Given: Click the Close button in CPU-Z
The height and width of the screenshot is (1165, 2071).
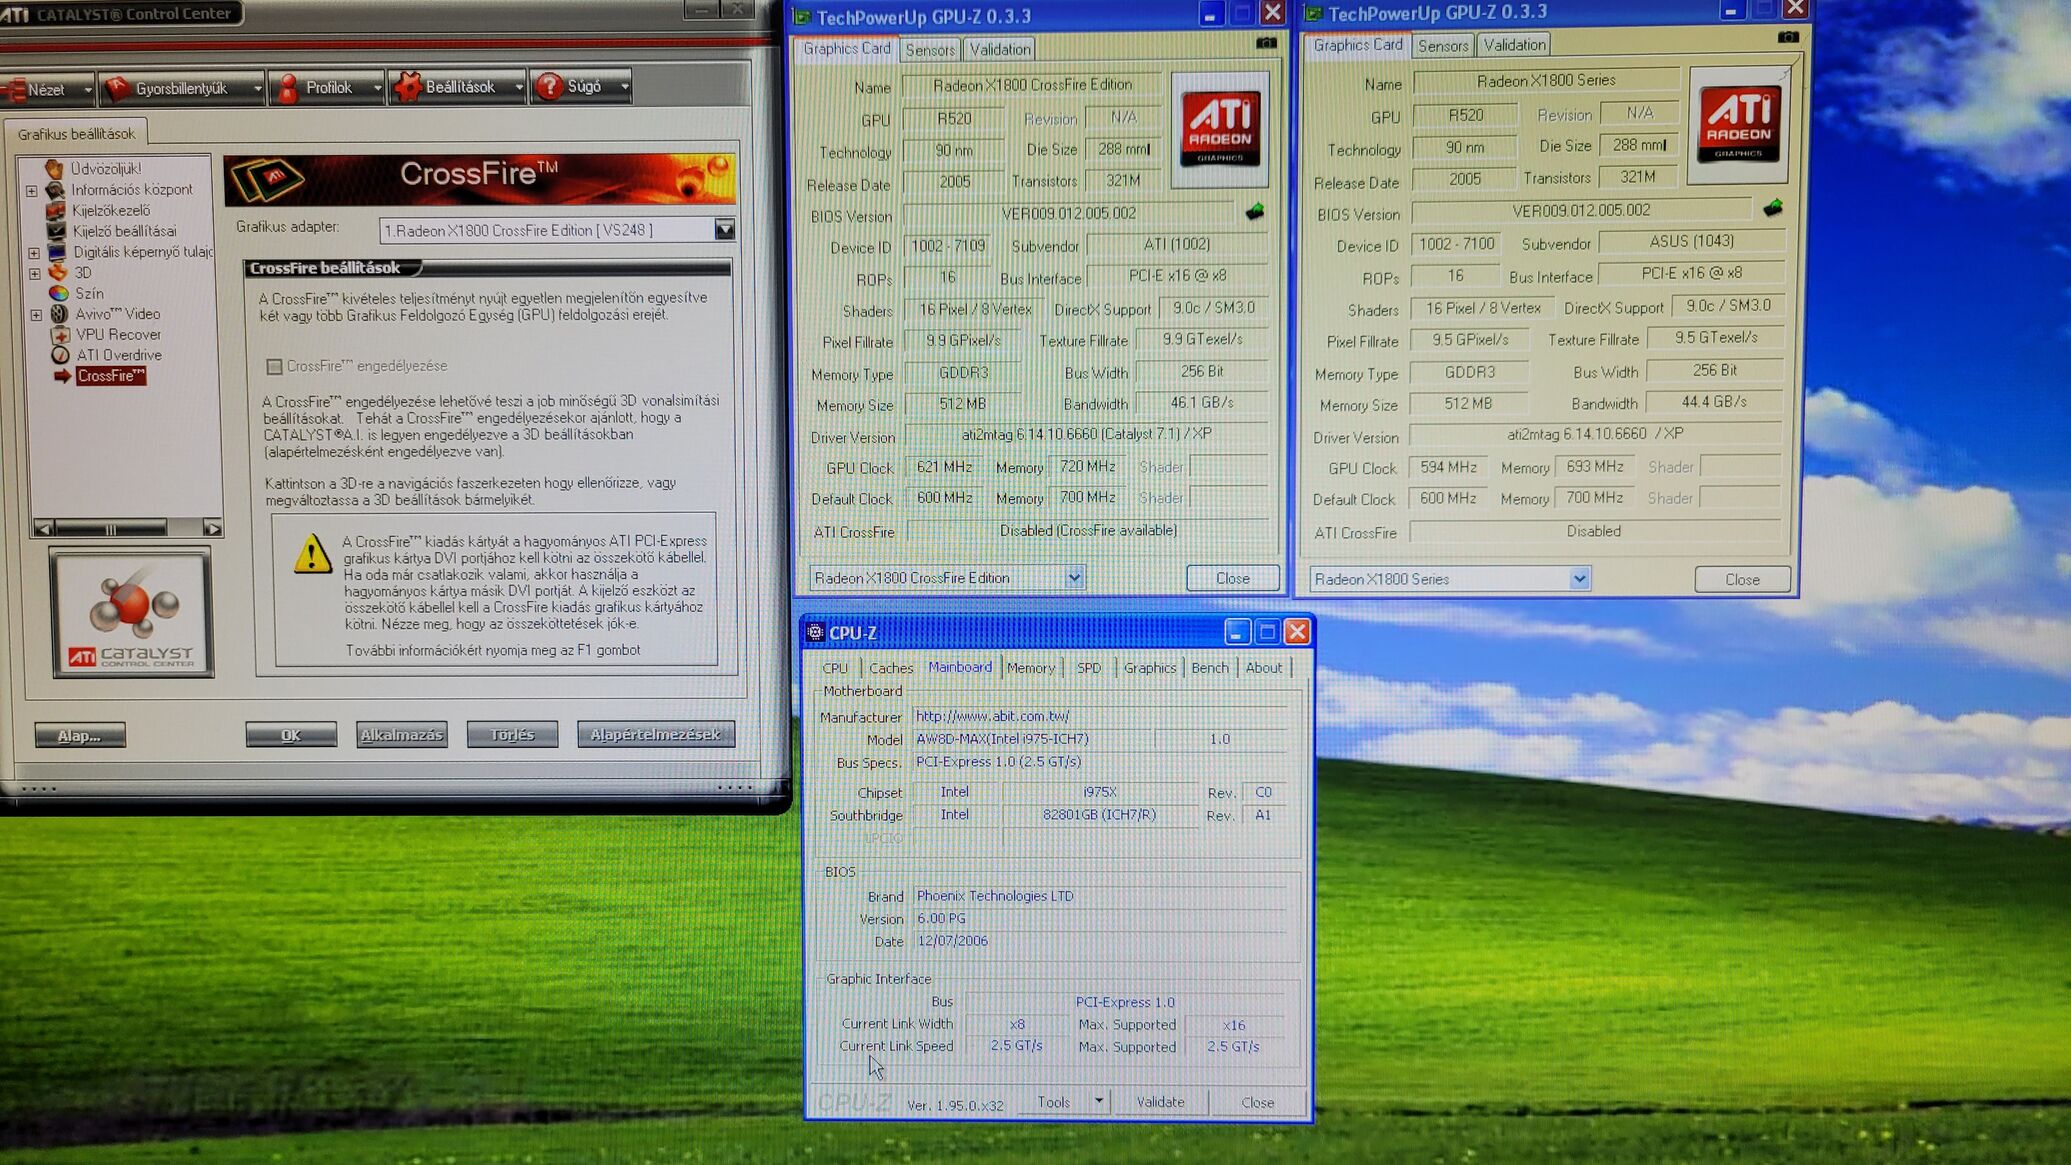Looking at the screenshot, I should coord(1257,1103).
